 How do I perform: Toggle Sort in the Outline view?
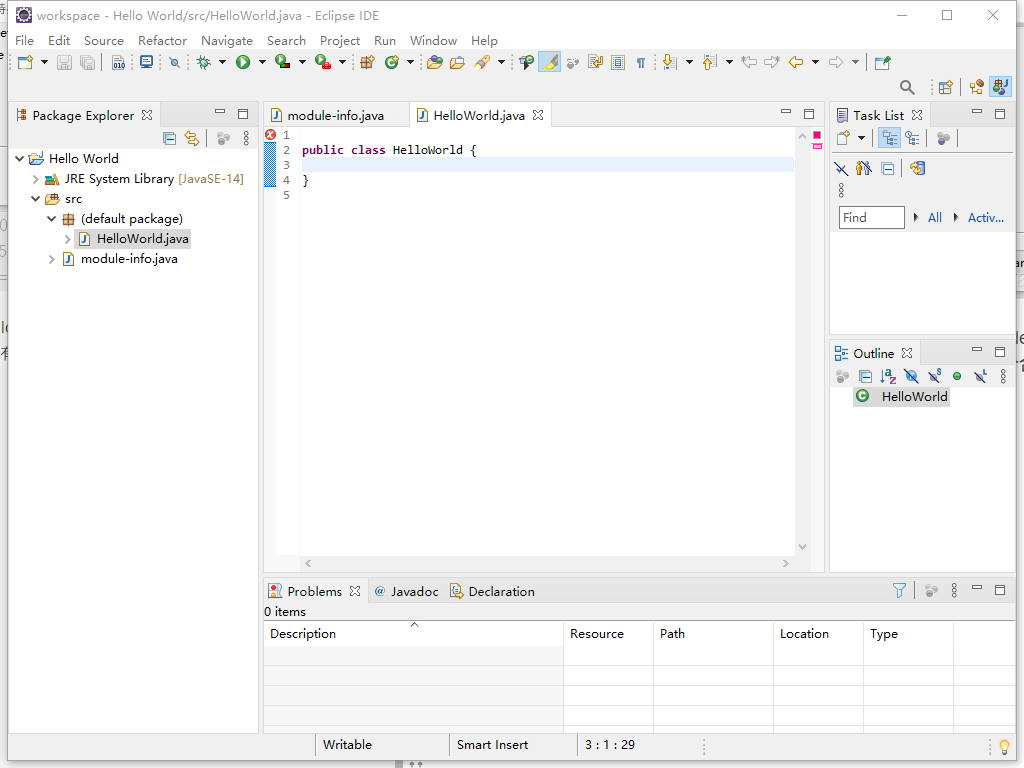click(x=888, y=376)
